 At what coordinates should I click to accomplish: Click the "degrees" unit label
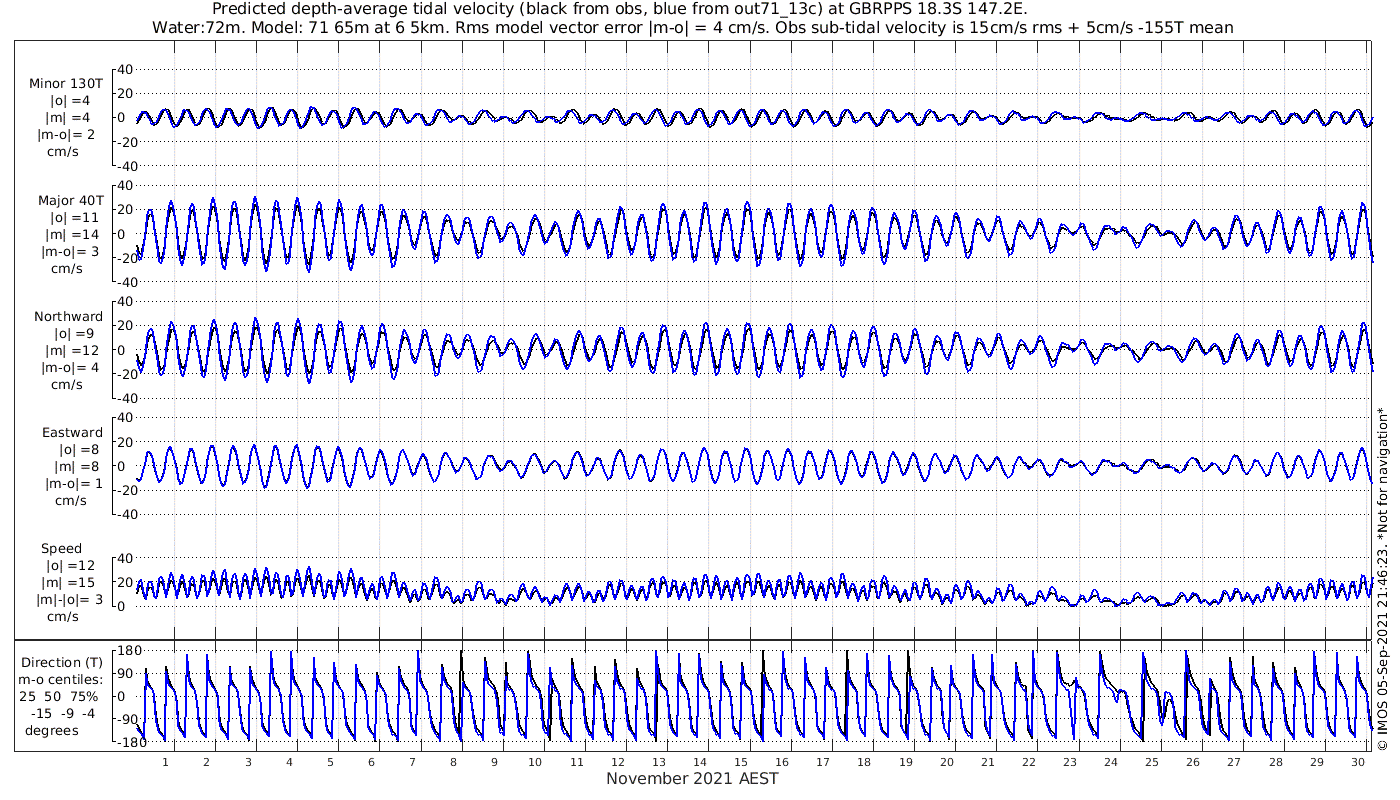(52, 730)
